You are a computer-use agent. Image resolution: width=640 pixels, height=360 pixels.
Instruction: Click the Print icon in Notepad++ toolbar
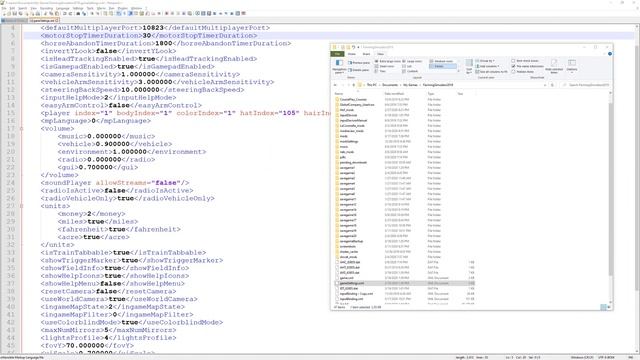pos(38,13)
